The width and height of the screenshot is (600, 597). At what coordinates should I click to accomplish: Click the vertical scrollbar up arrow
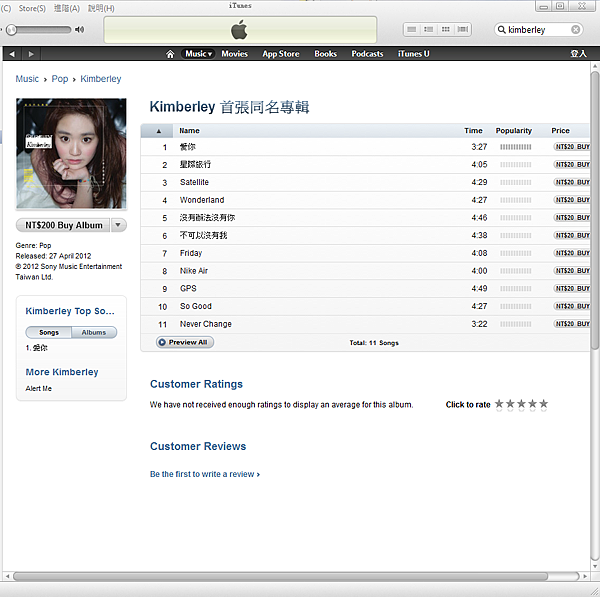[x=595, y=67]
